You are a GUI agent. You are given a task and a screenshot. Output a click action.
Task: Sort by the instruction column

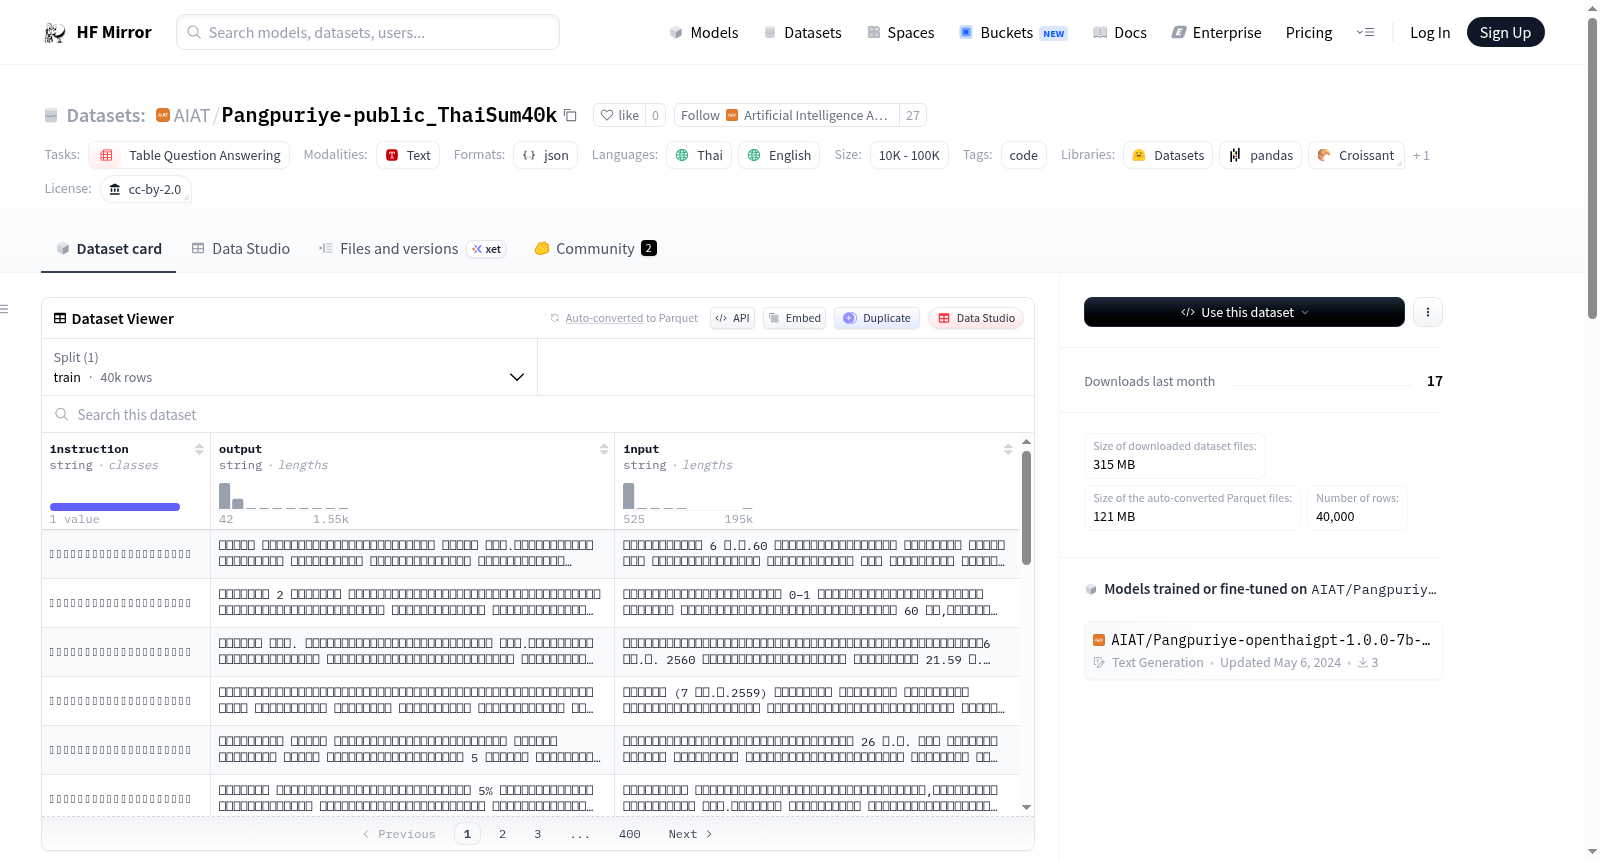[199, 450]
